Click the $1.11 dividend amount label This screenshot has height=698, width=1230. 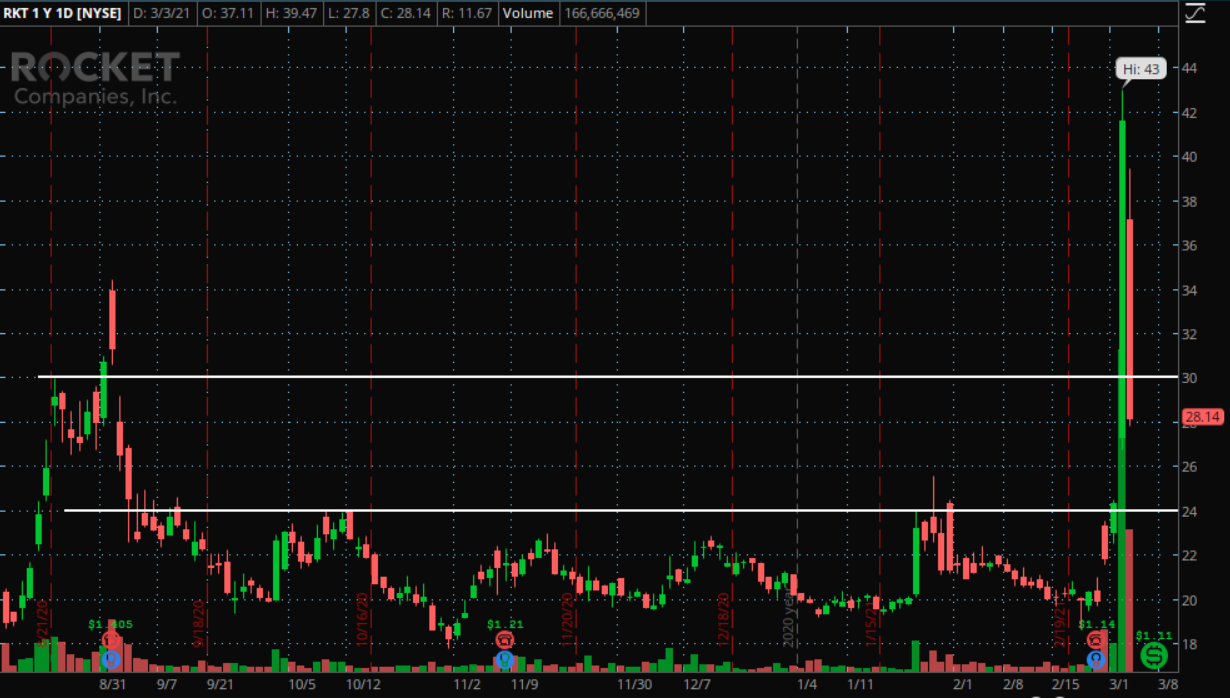tap(1154, 635)
